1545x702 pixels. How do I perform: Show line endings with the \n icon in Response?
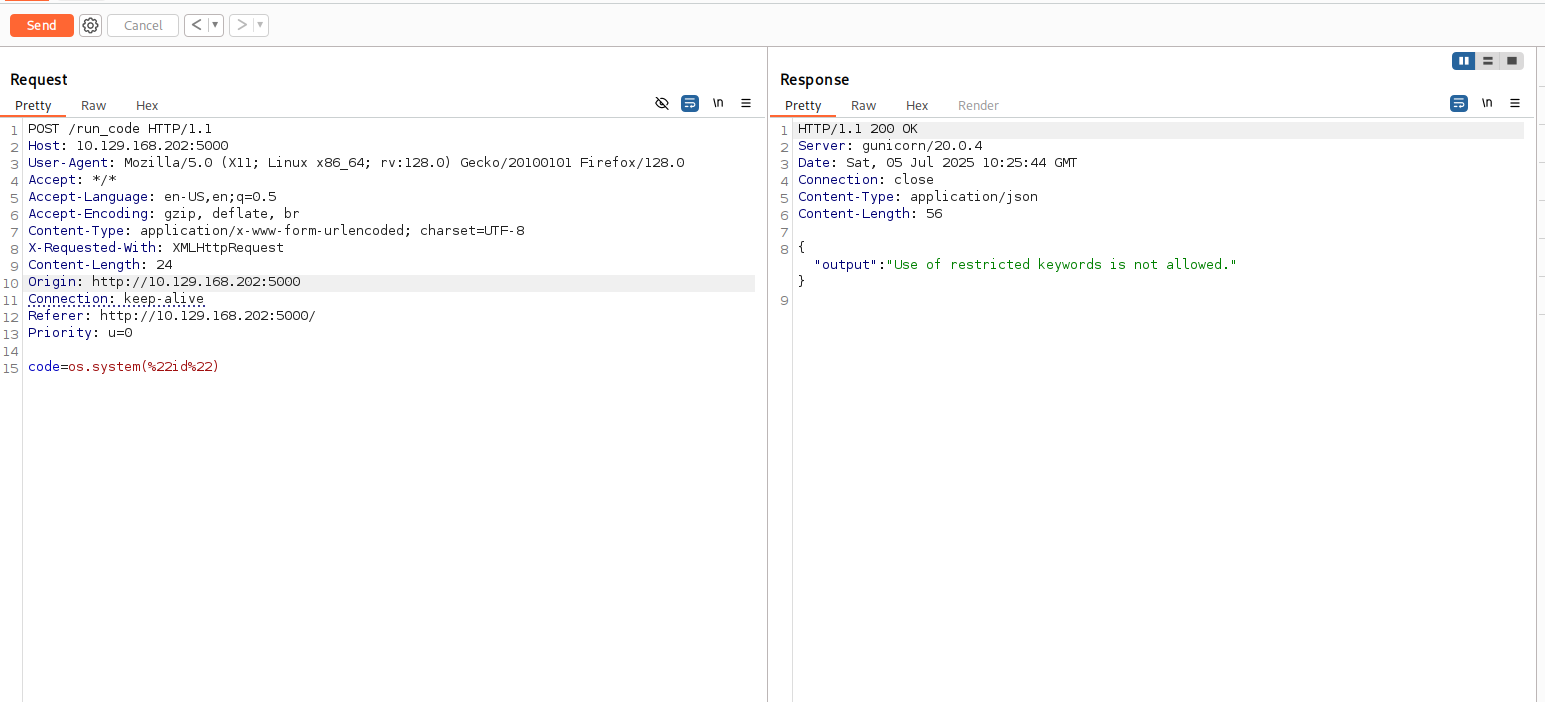(1486, 103)
